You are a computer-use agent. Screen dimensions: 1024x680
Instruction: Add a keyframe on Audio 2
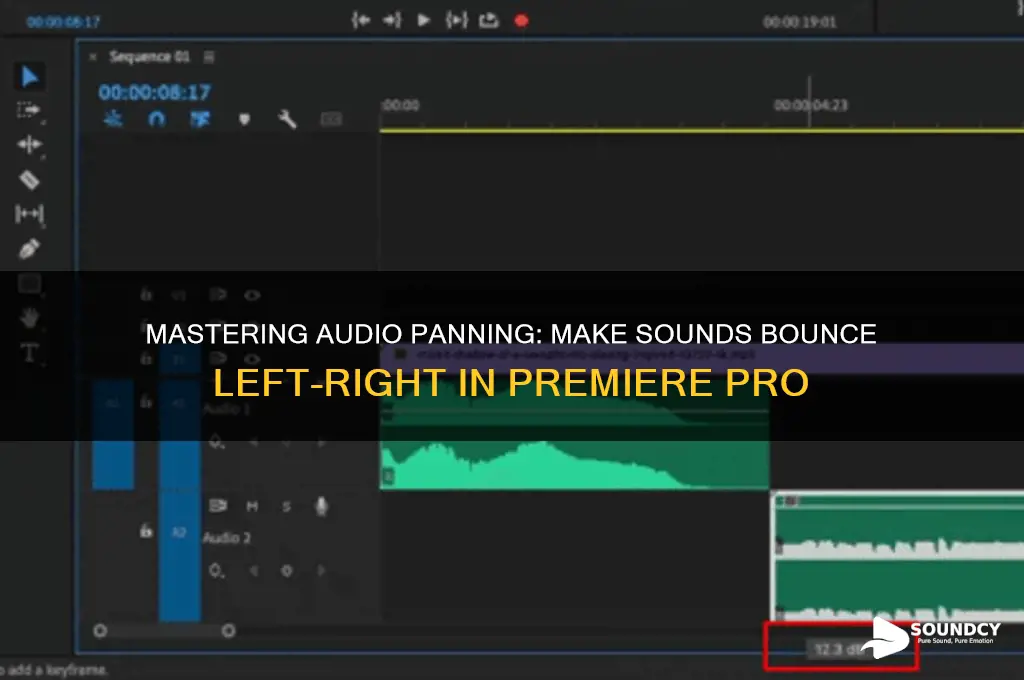[x=287, y=571]
